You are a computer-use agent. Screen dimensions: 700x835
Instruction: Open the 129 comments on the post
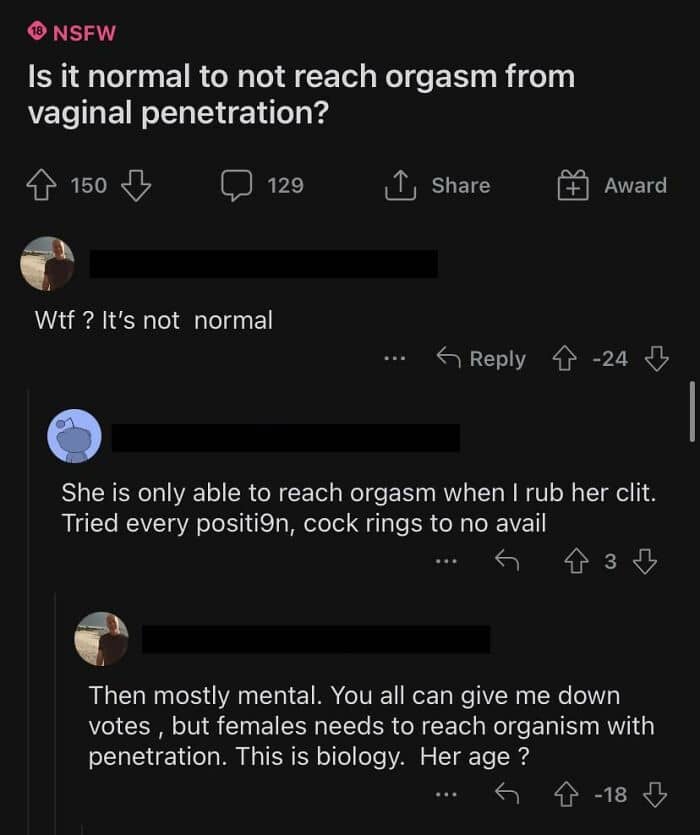[263, 186]
